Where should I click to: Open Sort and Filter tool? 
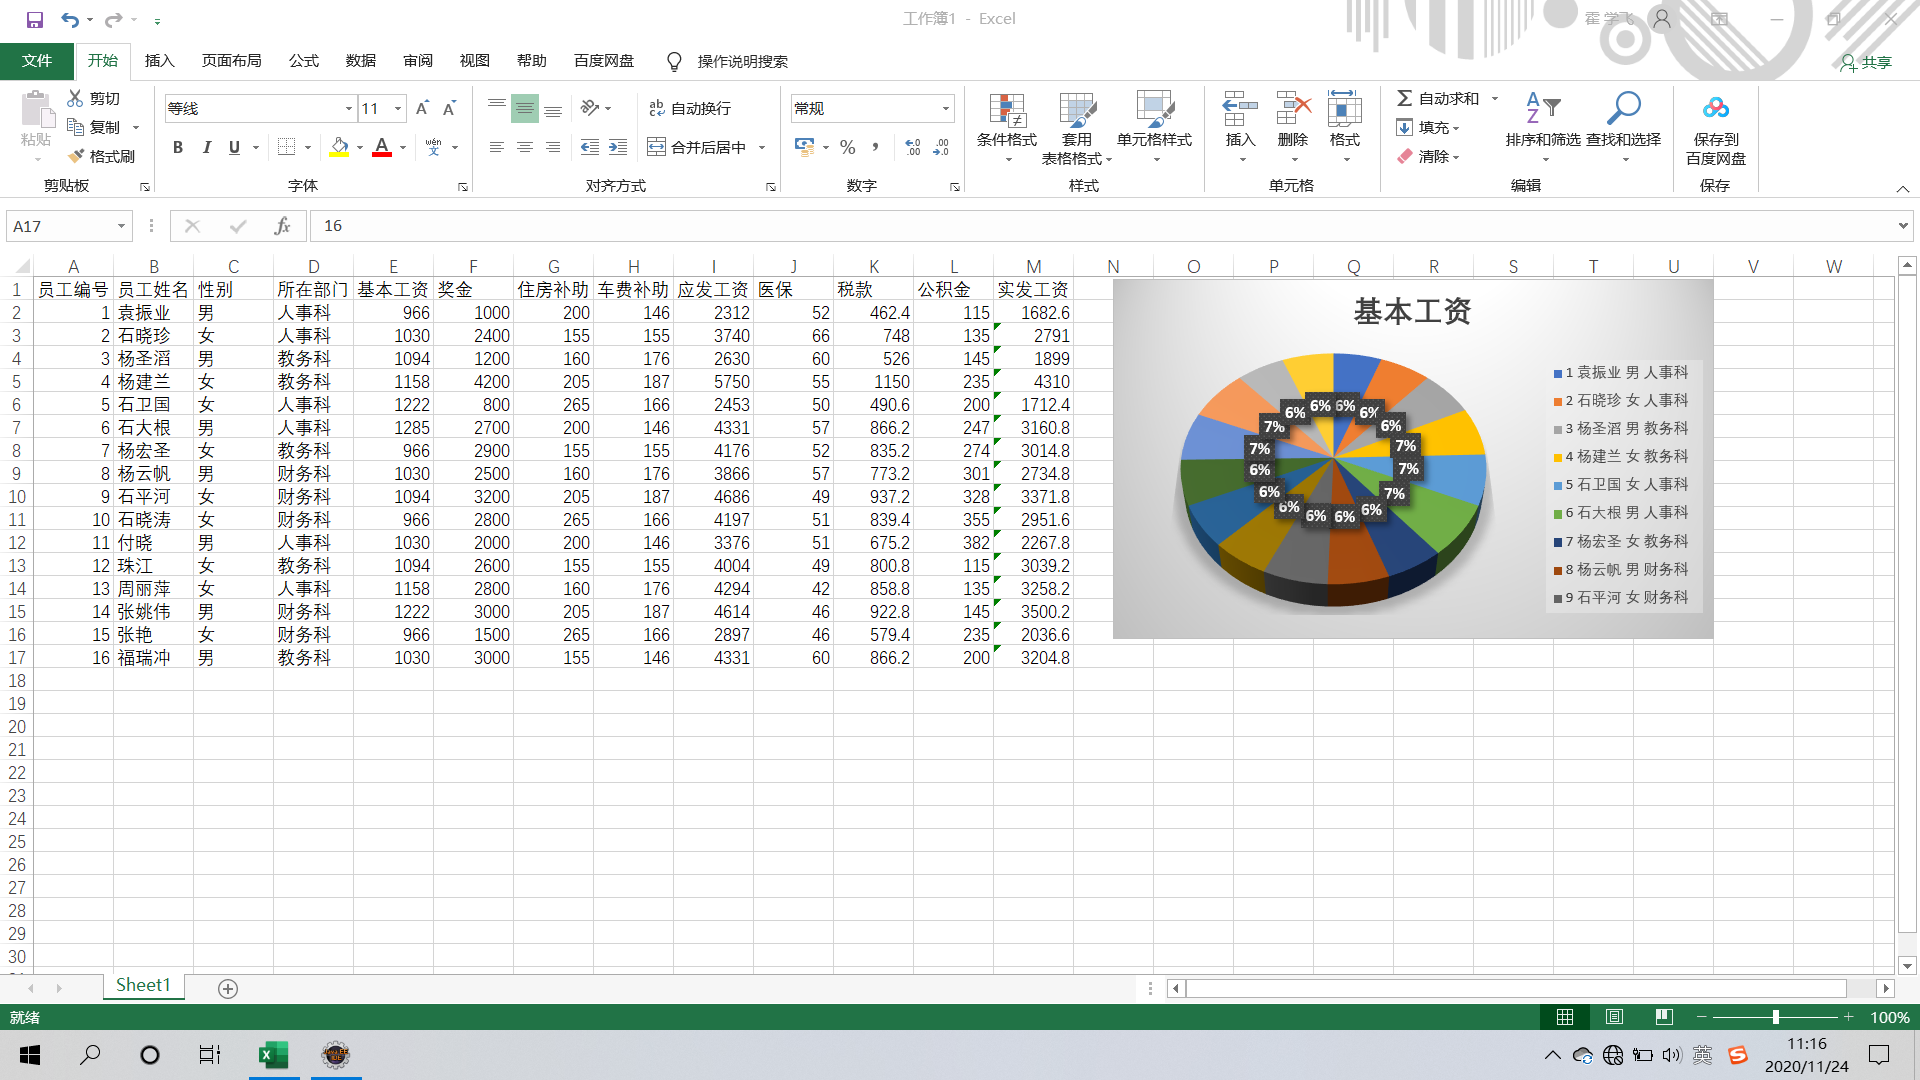click(1542, 110)
